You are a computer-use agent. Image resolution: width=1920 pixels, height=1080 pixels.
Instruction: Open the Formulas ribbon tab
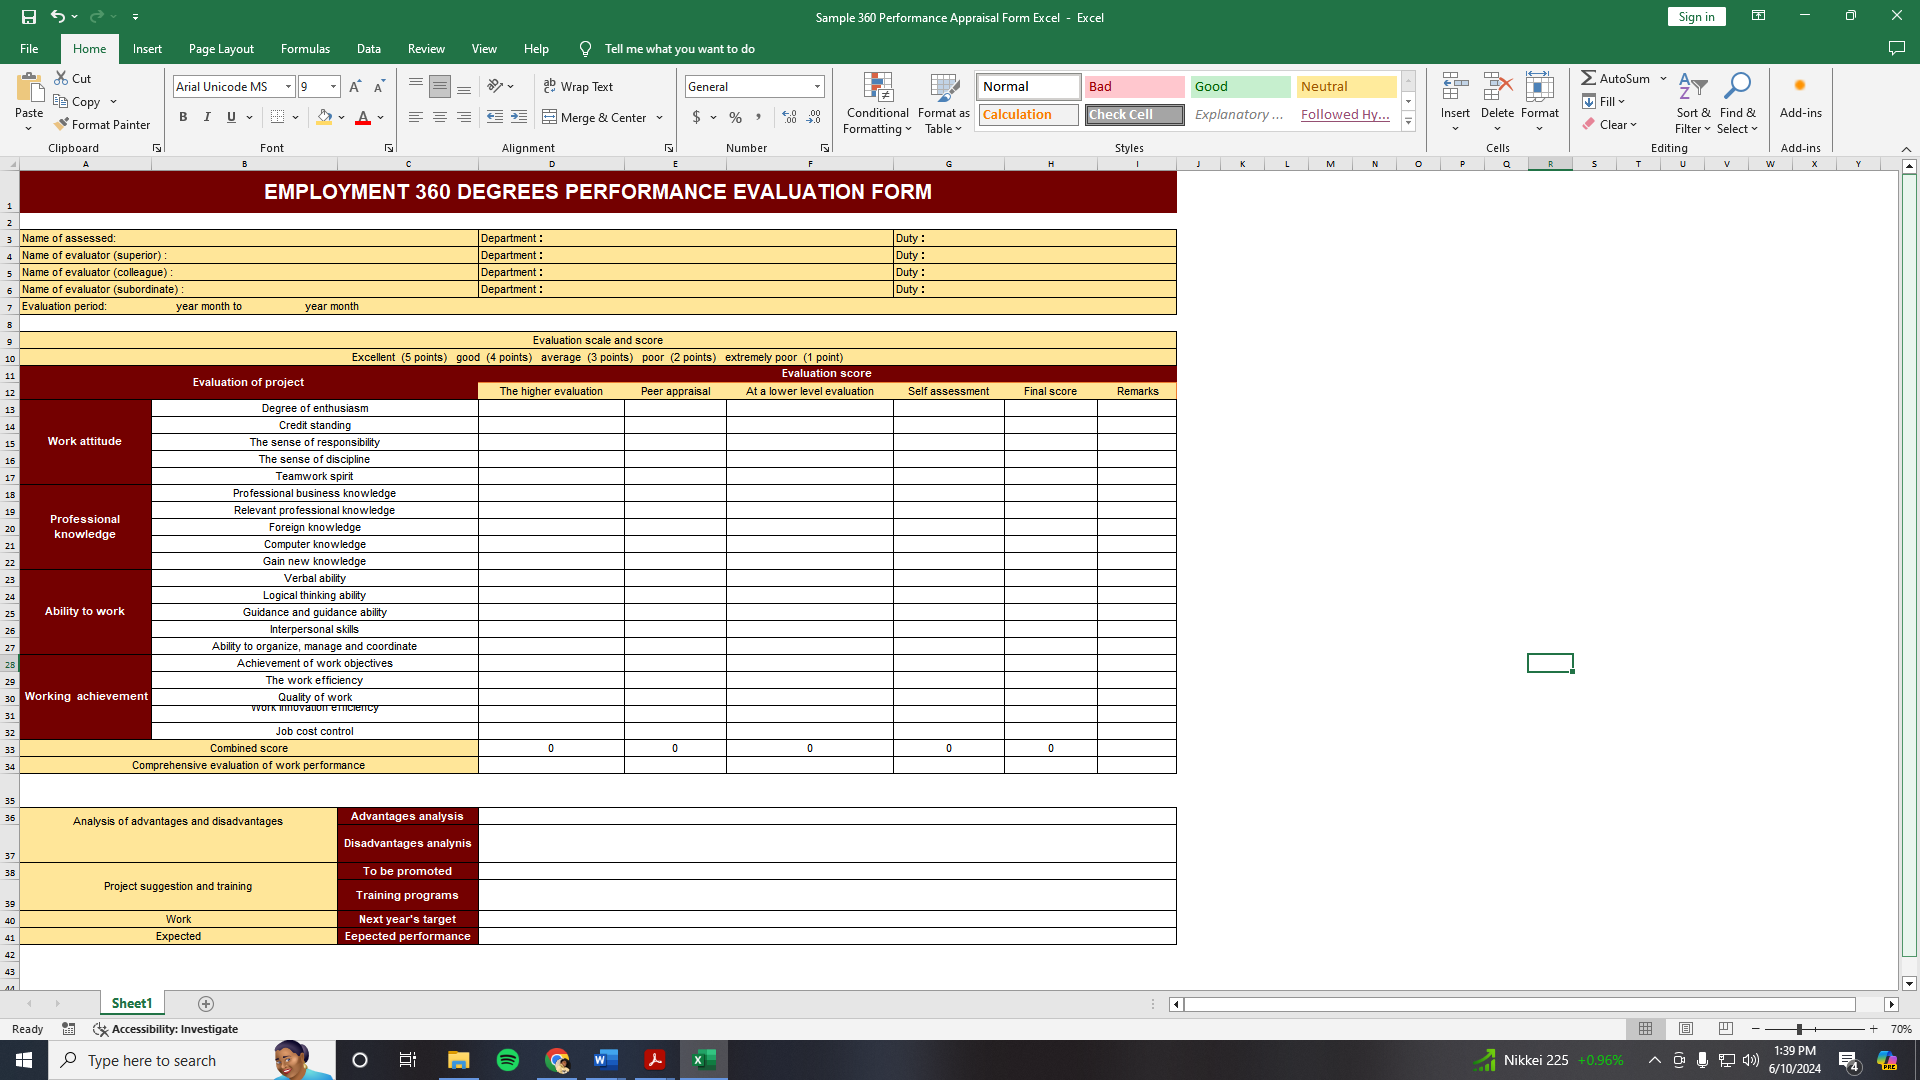click(x=305, y=49)
